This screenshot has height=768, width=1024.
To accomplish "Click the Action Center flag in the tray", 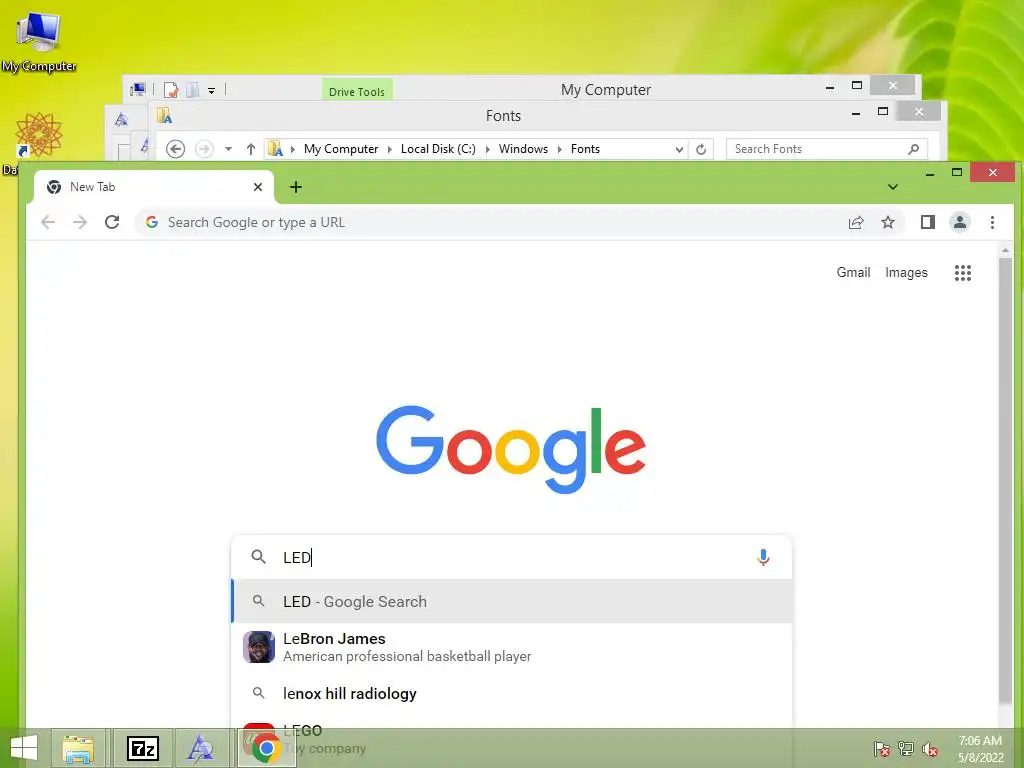I will tap(882, 748).
